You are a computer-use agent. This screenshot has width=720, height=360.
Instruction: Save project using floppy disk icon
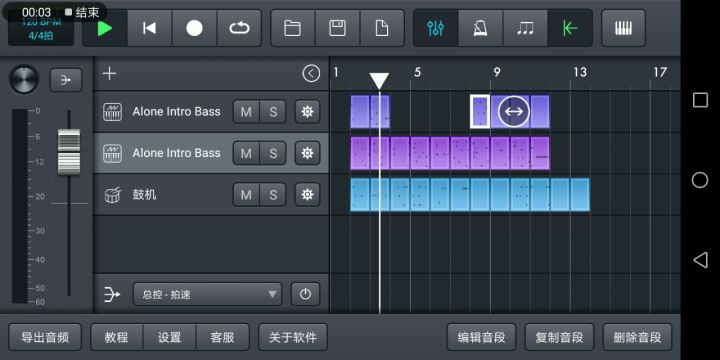338,28
